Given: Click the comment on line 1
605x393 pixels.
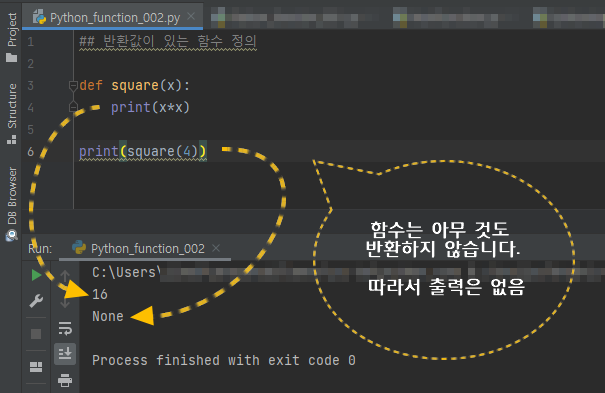Looking at the screenshot, I should click(168, 41).
